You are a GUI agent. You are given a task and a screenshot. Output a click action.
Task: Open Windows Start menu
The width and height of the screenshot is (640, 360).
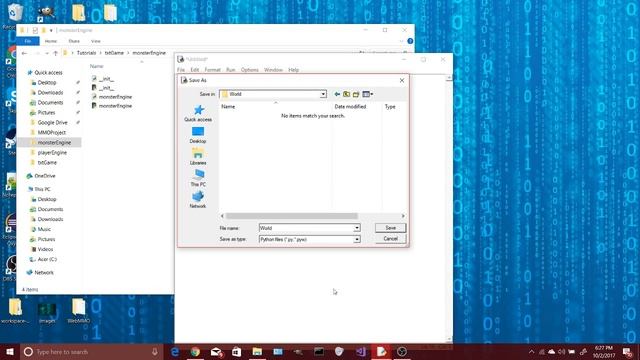(x=10, y=351)
